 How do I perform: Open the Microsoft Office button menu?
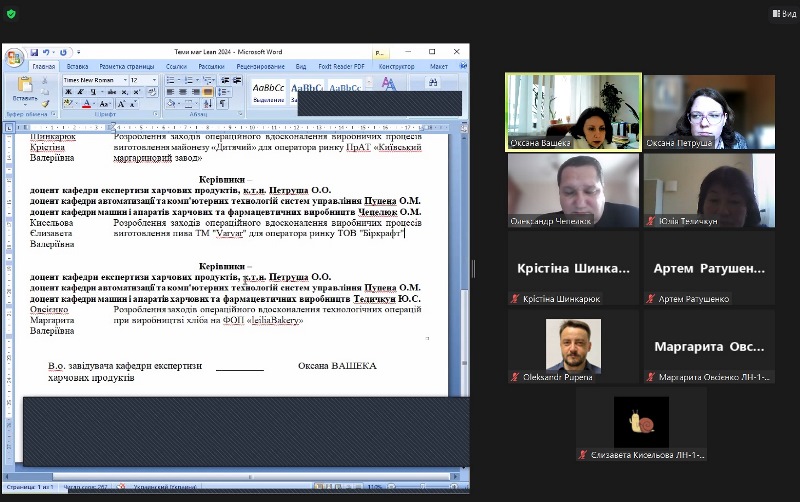14,58
